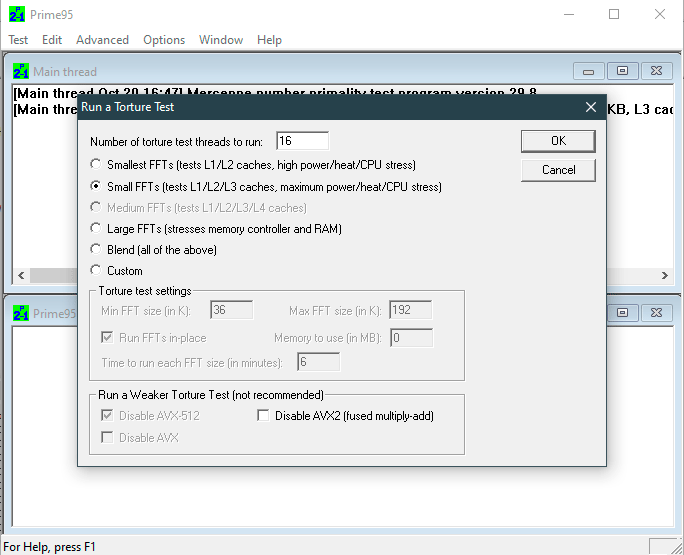Open the Help menu
Viewport: 684px width, 555px height.
269,40
